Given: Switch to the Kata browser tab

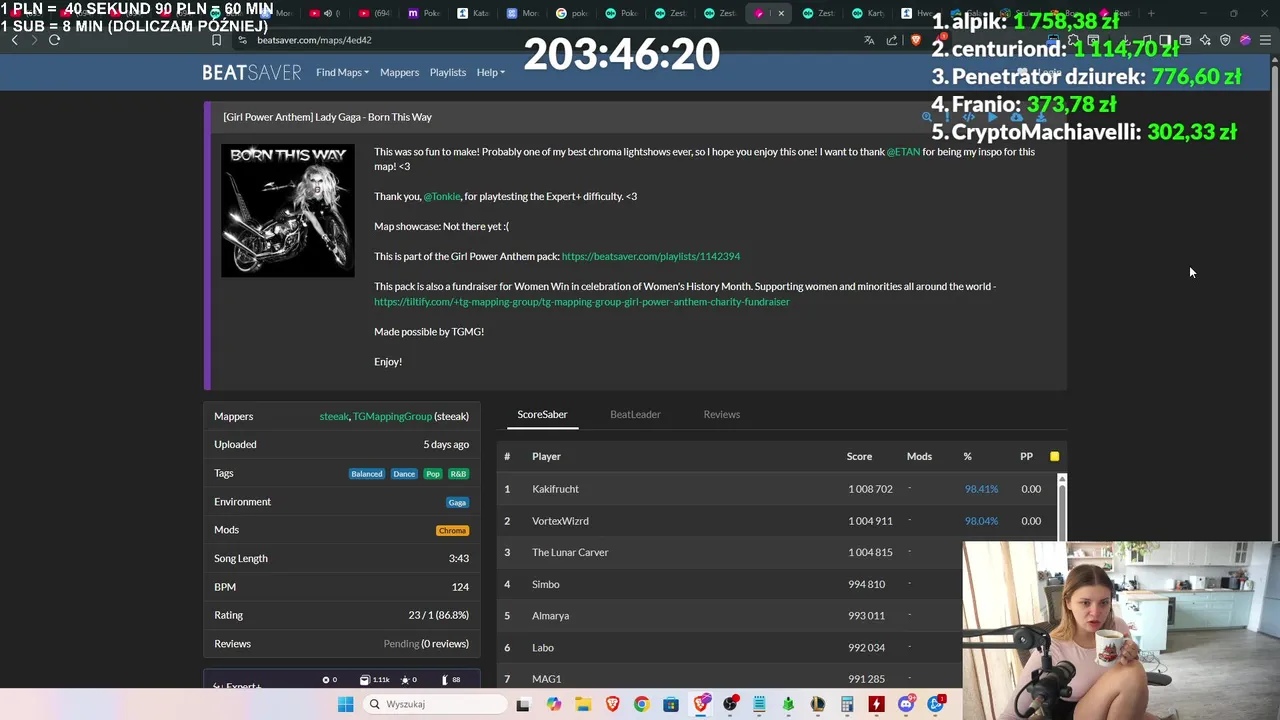Looking at the screenshot, I should [x=475, y=13].
